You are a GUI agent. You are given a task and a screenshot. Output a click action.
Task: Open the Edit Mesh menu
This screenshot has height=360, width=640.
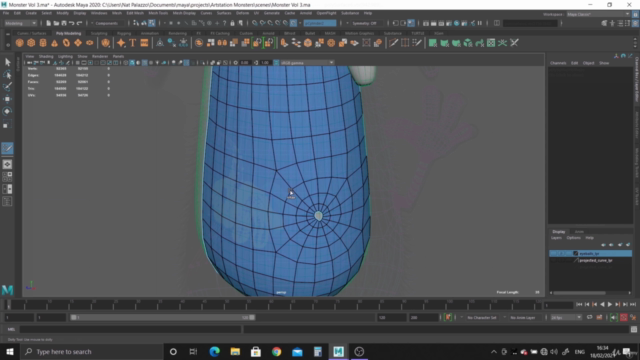(135, 13)
